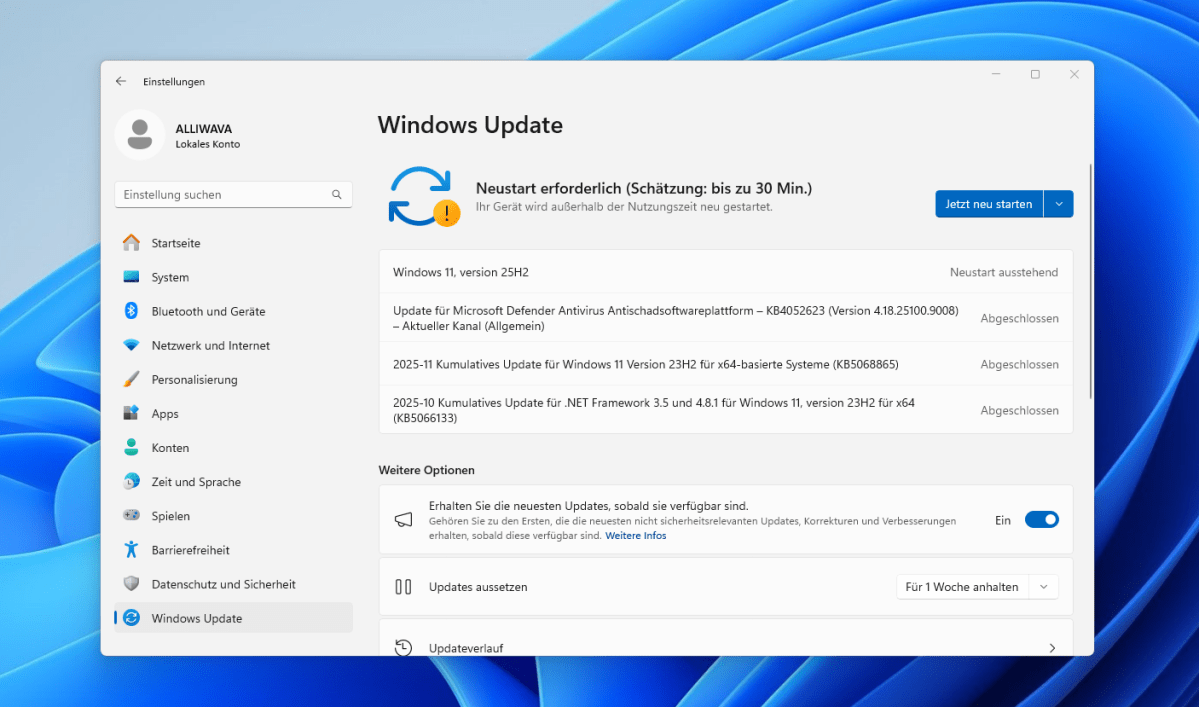This screenshot has height=707, width=1199.
Task: Select Barrierefreiheit in the navigation
Action: [x=195, y=549]
